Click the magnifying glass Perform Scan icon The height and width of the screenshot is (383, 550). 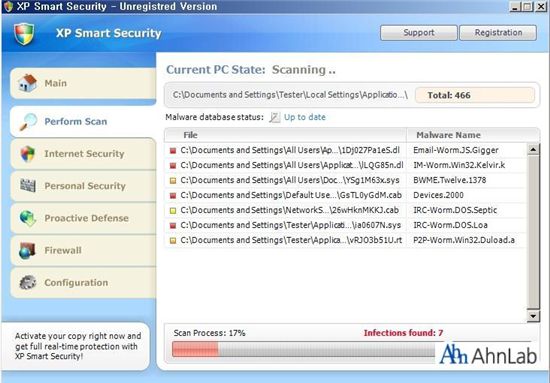coord(28,122)
